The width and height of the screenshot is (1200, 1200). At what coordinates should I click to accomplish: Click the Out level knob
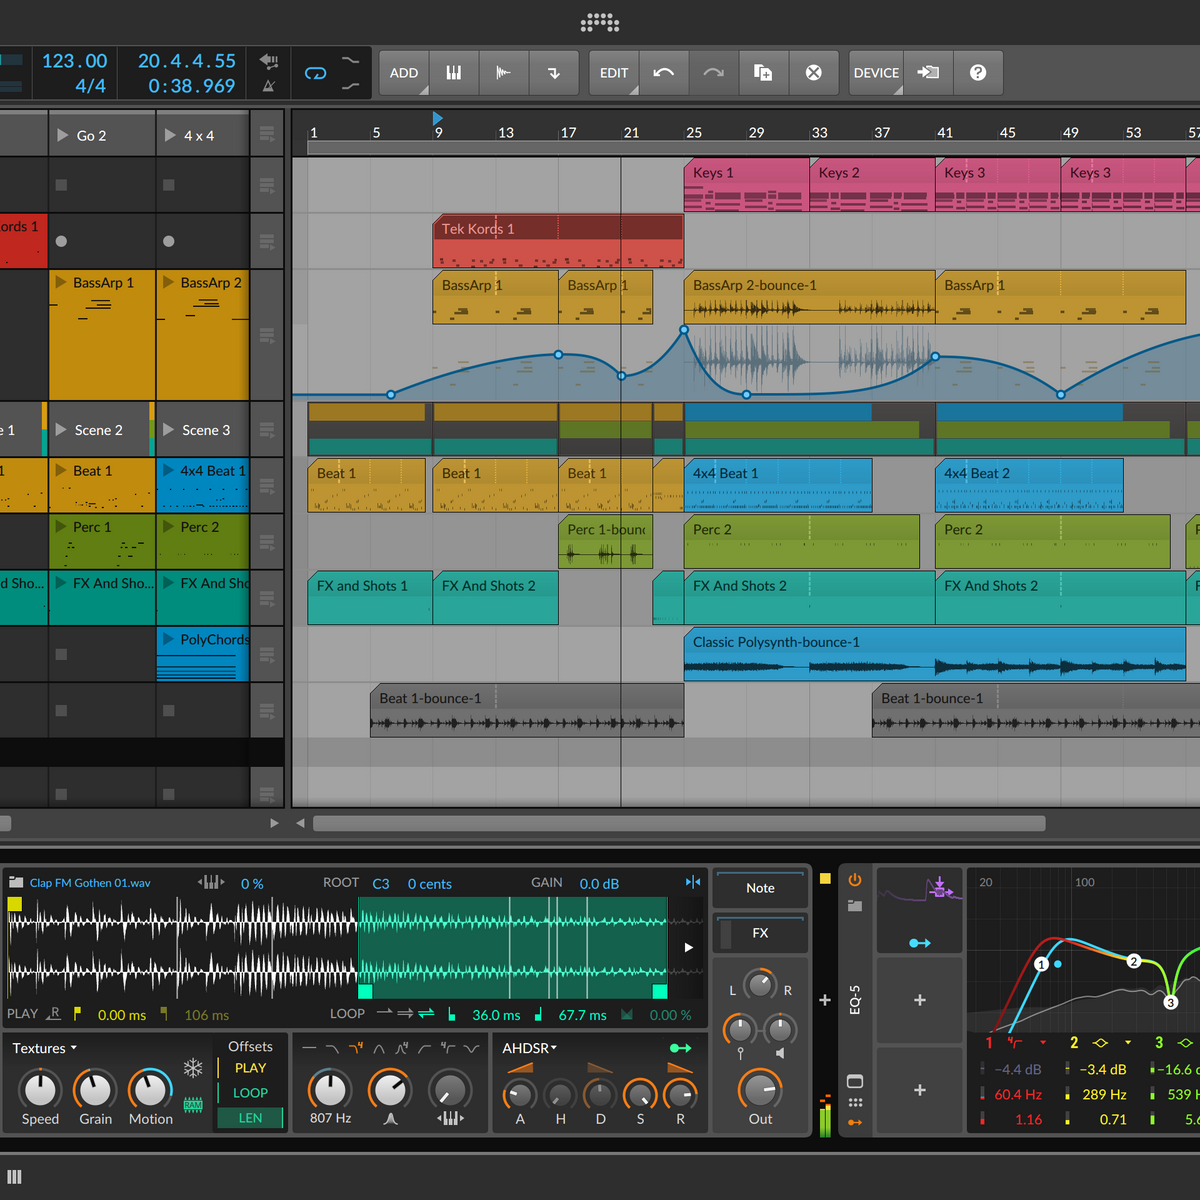[x=760, y=1089]
